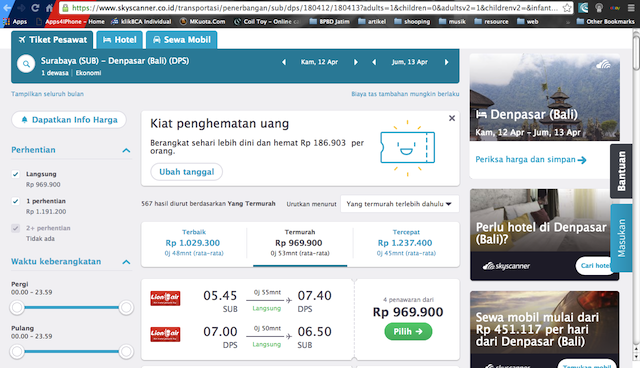Collapse the Waktu keberangkatan section
Image resolution: width=640 pixels, height=368 pixels.
126,262
